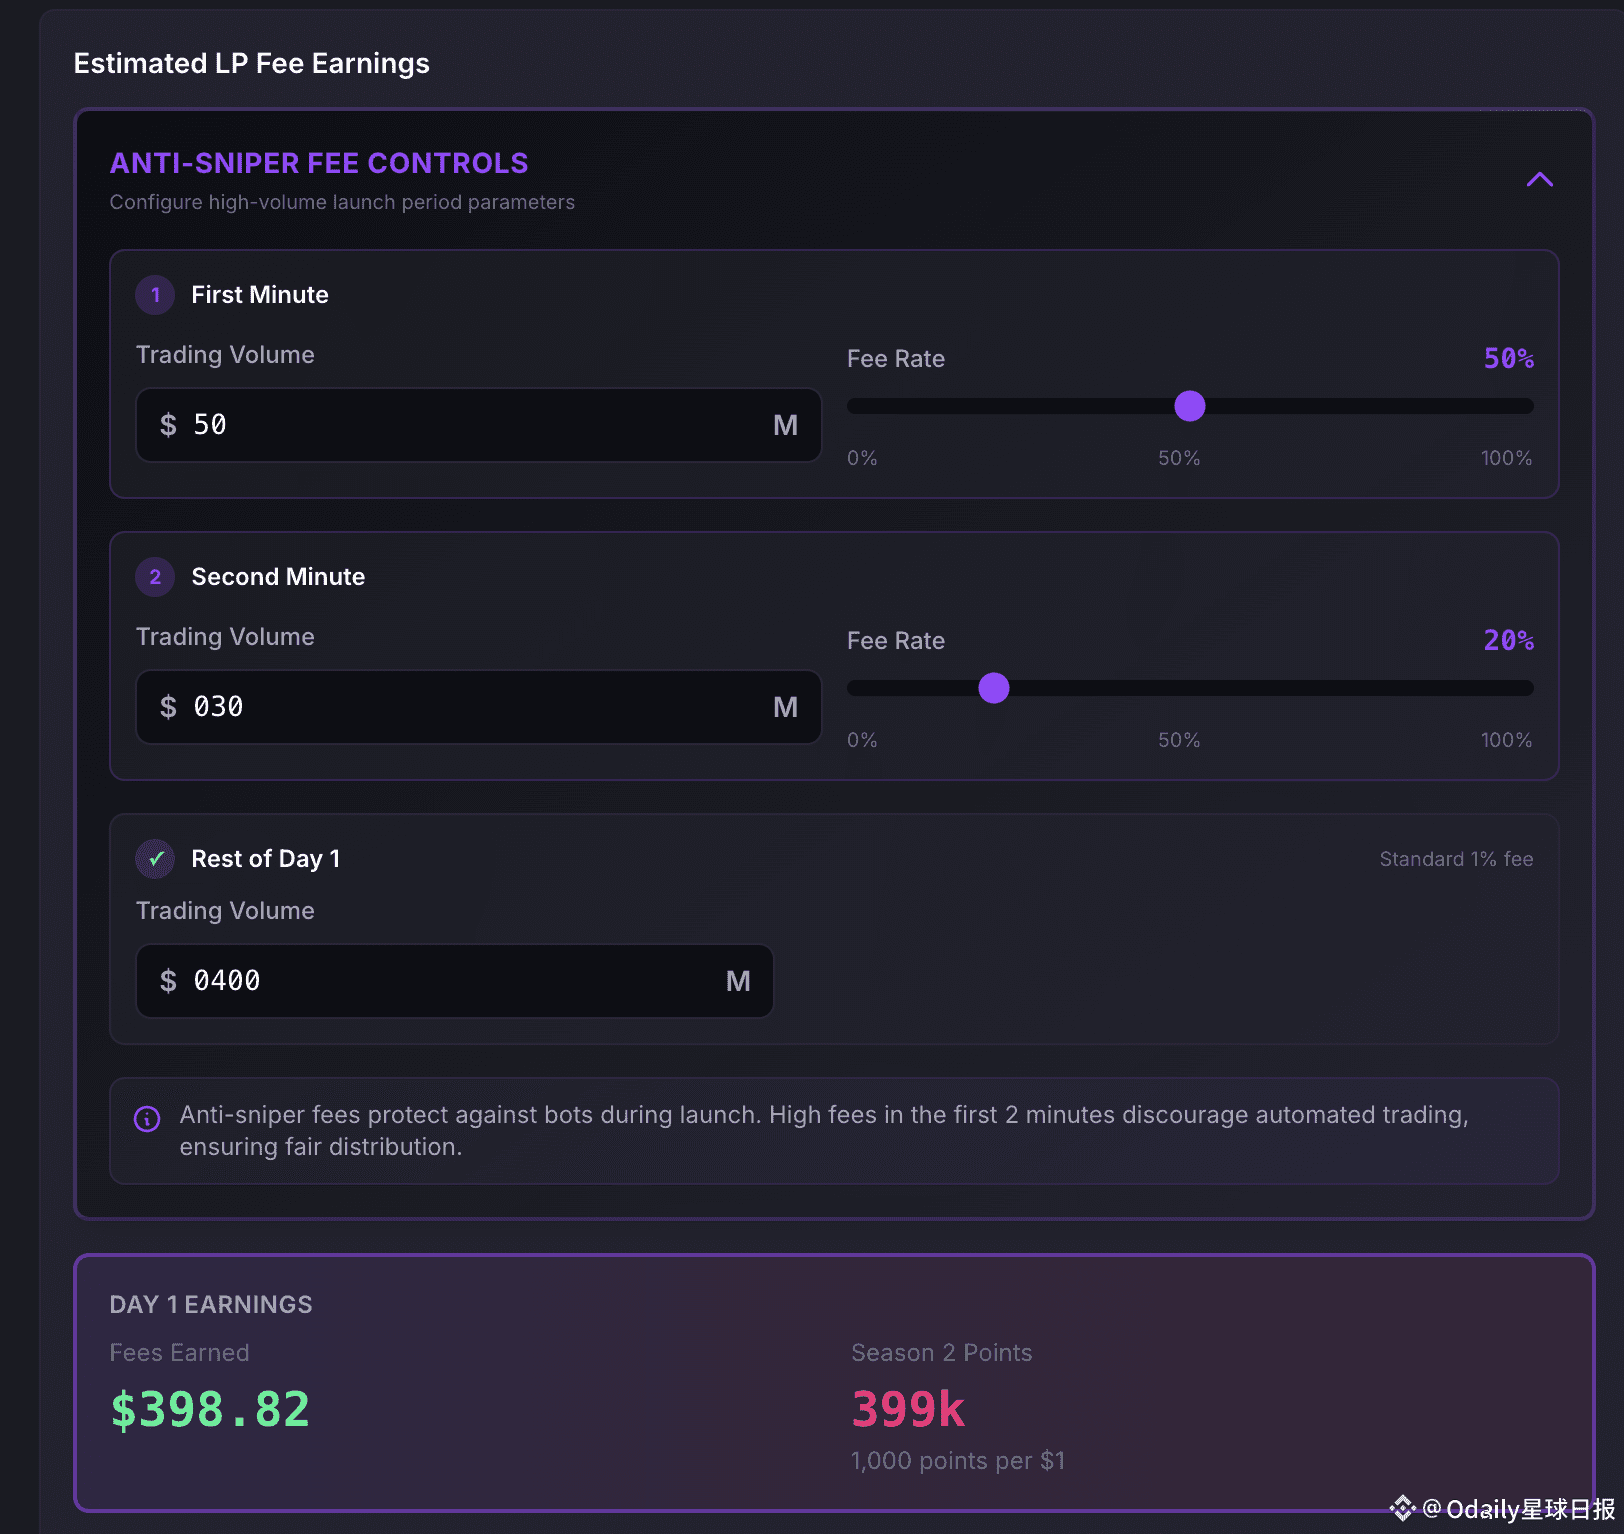1624x1534 pixels.
Task: Click the info icon in the anti-sniper note
Action: coord(147,1119)
